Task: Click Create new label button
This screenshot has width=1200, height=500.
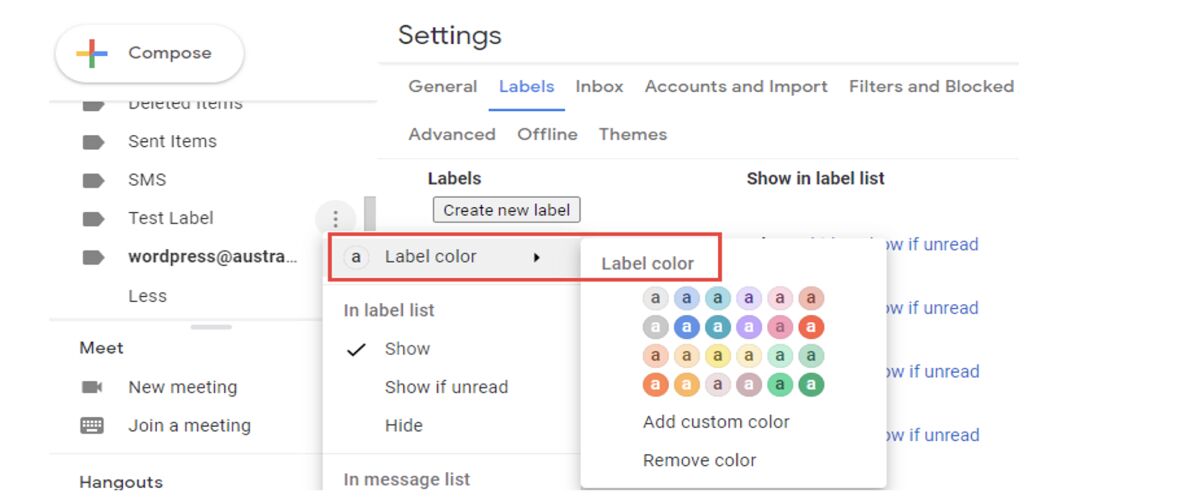Action: pos(506,210)
